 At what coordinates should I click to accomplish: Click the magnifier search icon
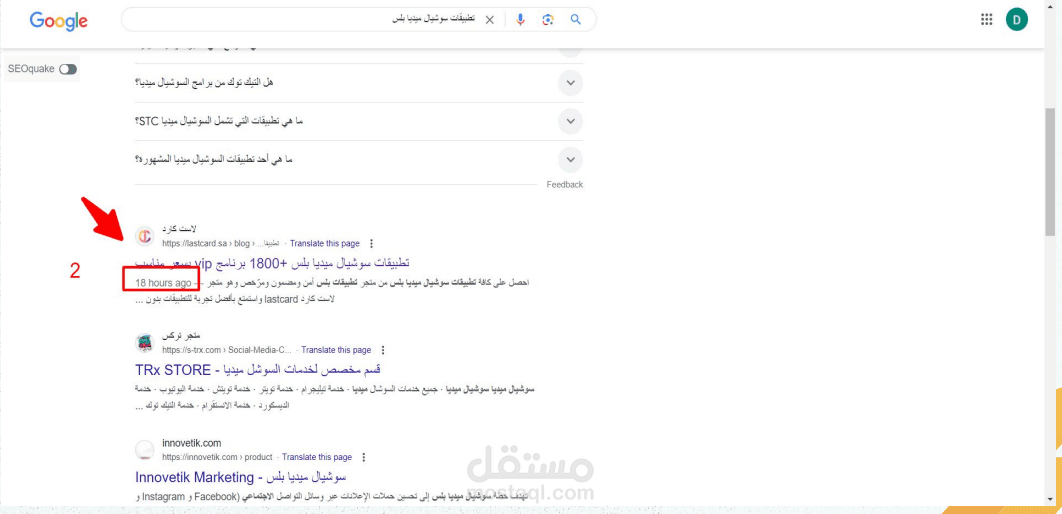(x=576, y=20)
